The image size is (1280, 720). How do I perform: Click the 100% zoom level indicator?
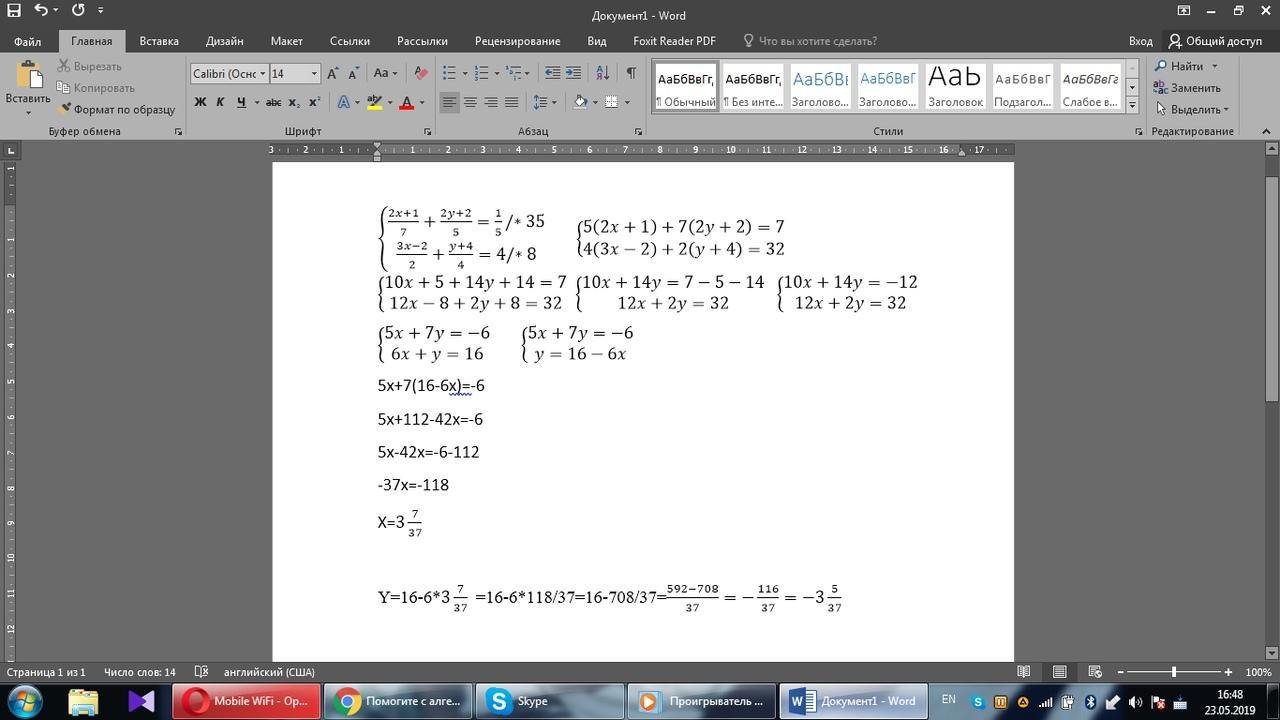[1258, 672]
